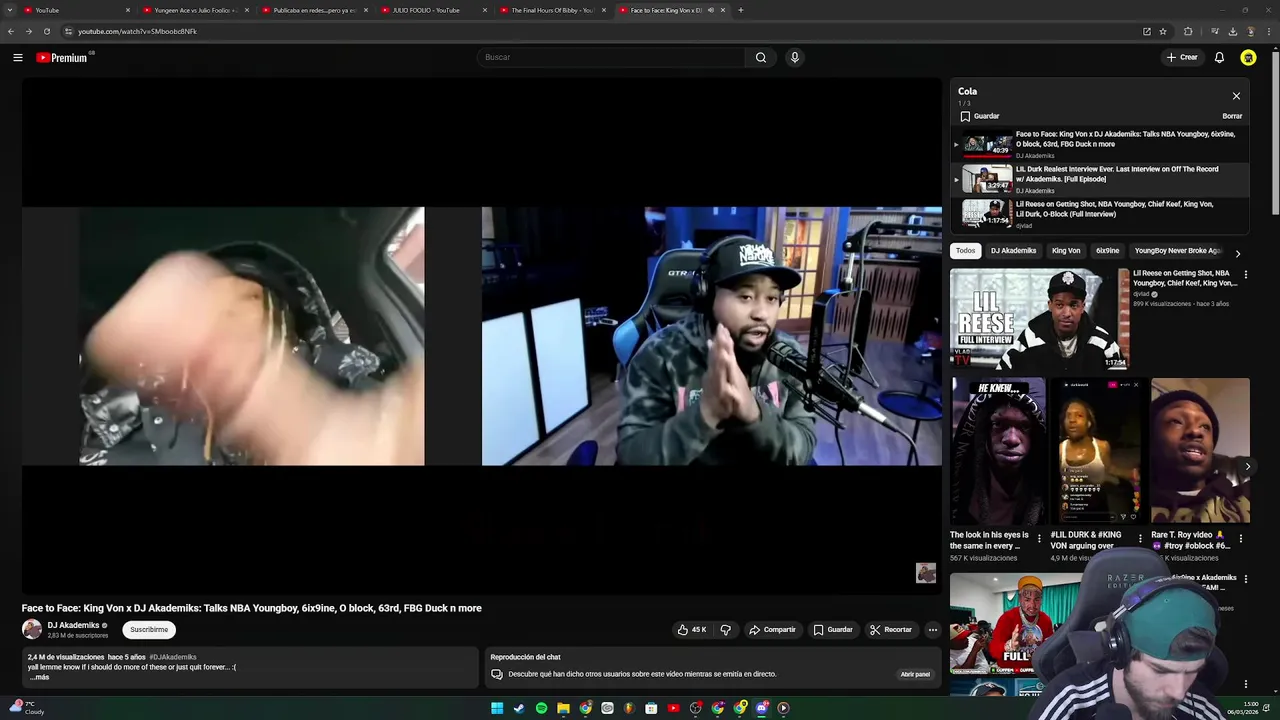The height and width of the screenshot is (720, 1280).
Task: Dislike the video with the thumbs-down
Action: [726, 630]
